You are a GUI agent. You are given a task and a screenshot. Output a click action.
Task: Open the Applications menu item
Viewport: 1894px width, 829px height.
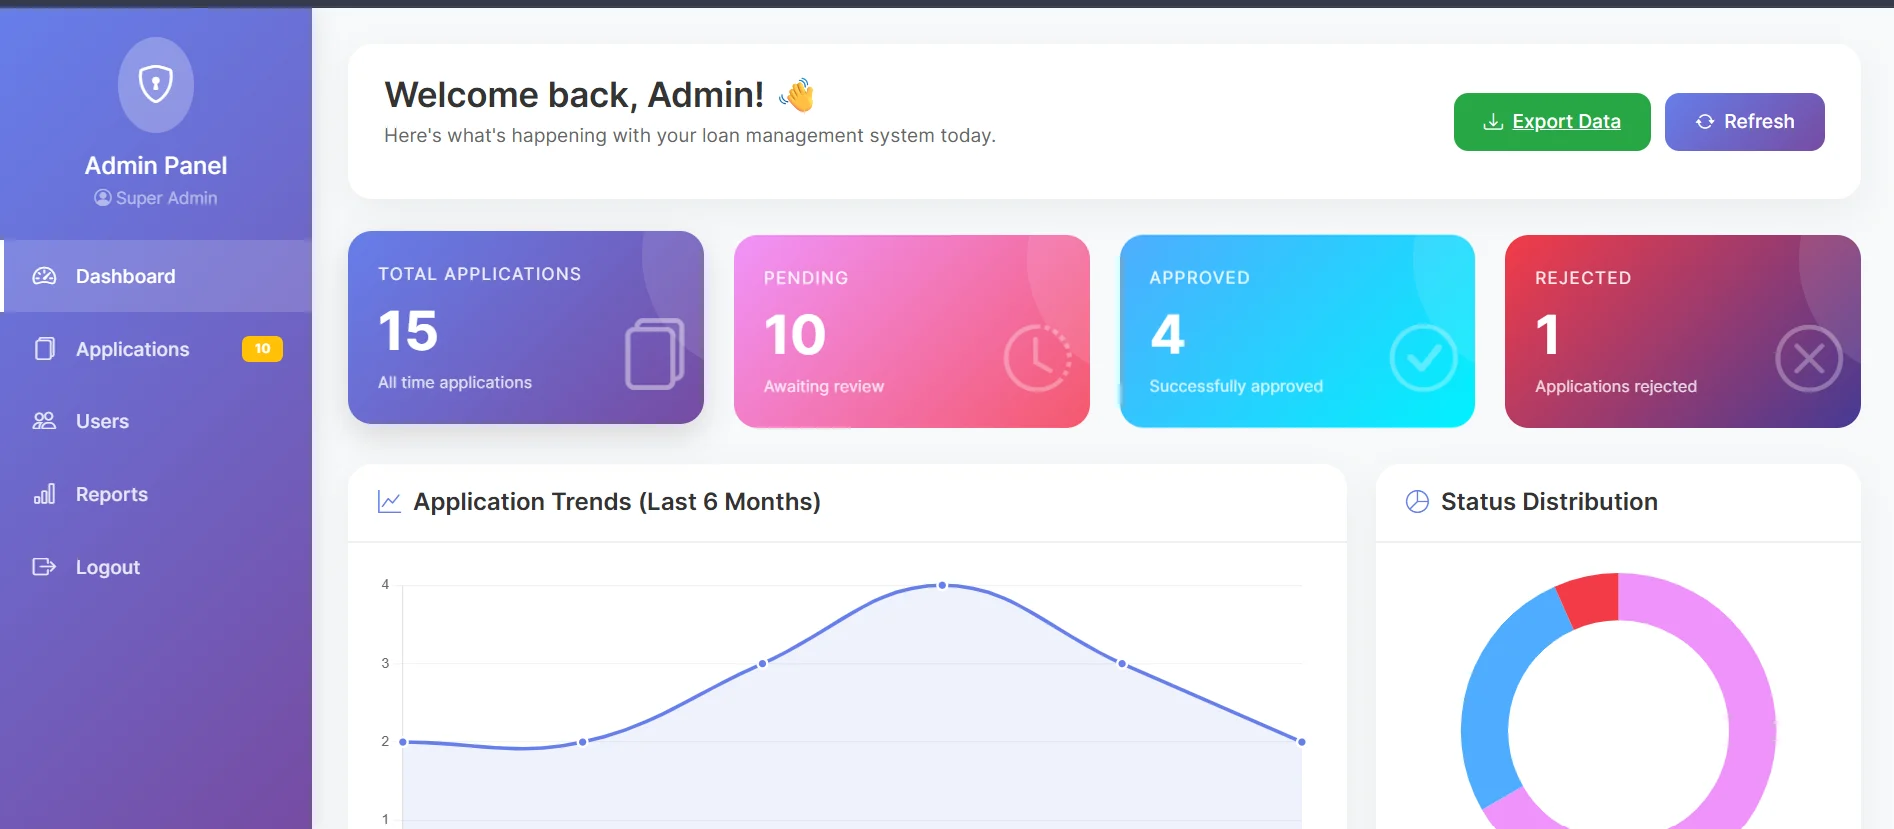click(x=133, y=349)
